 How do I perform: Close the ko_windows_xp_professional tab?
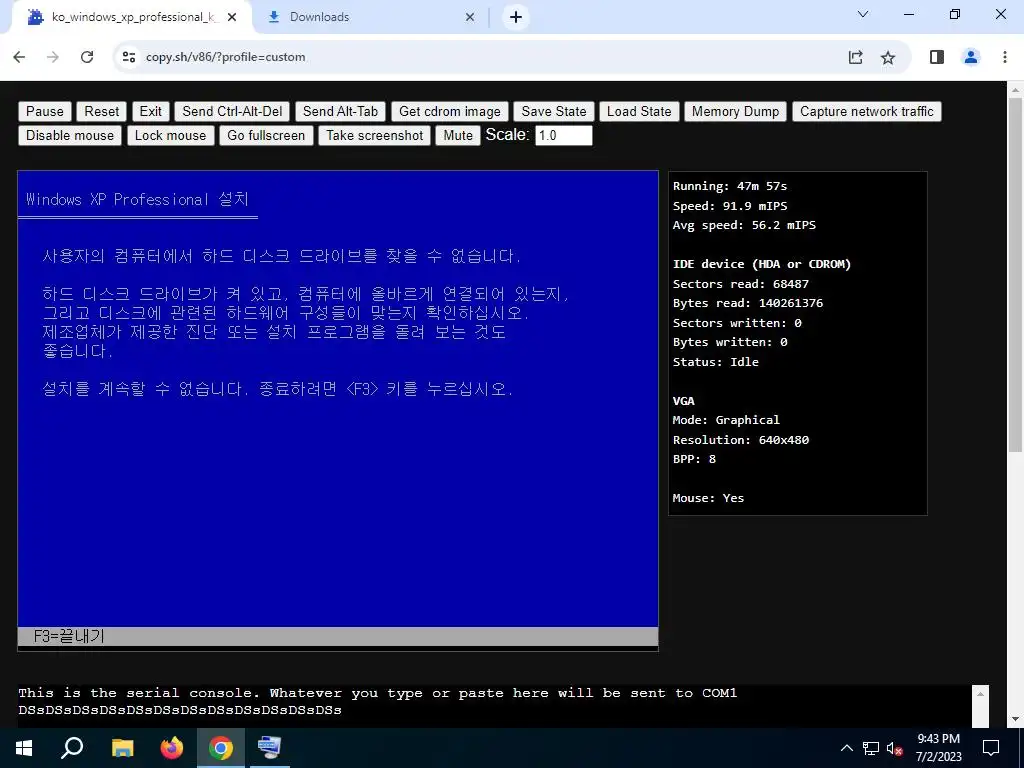click(232, 17)
